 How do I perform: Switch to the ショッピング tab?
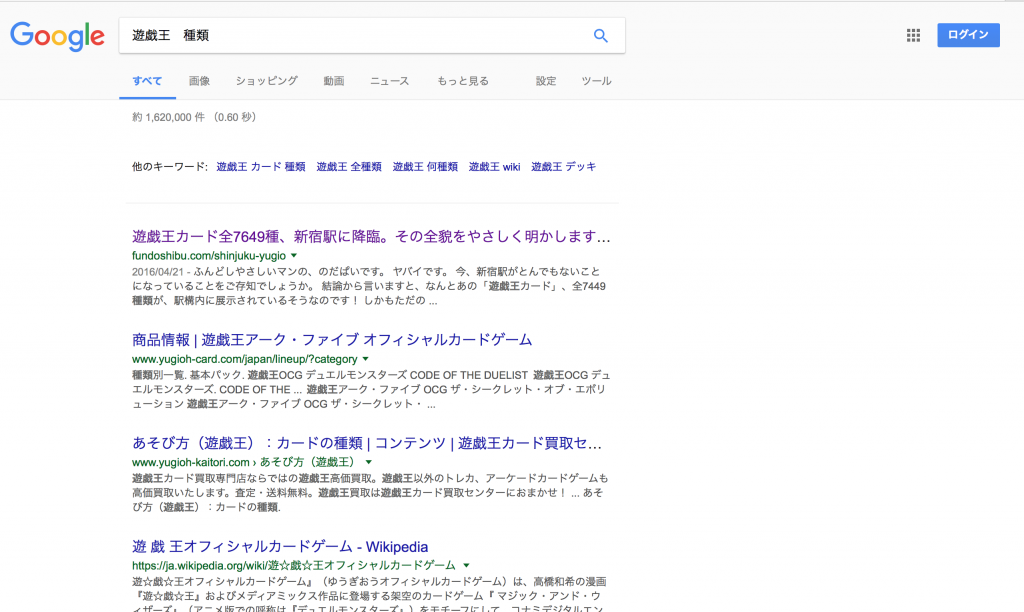click(266, 81)
